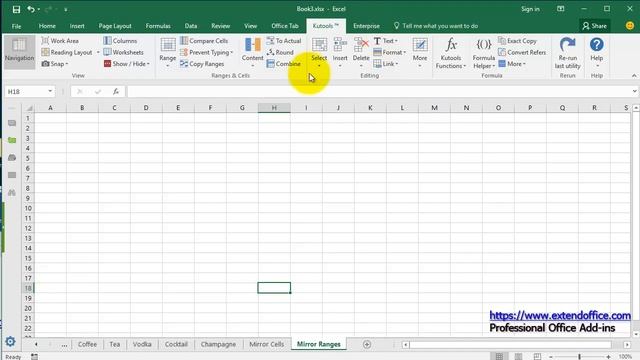Collapse the ribbon with the chevron
This screenshot has width=640, height=360.
point(634,76)
